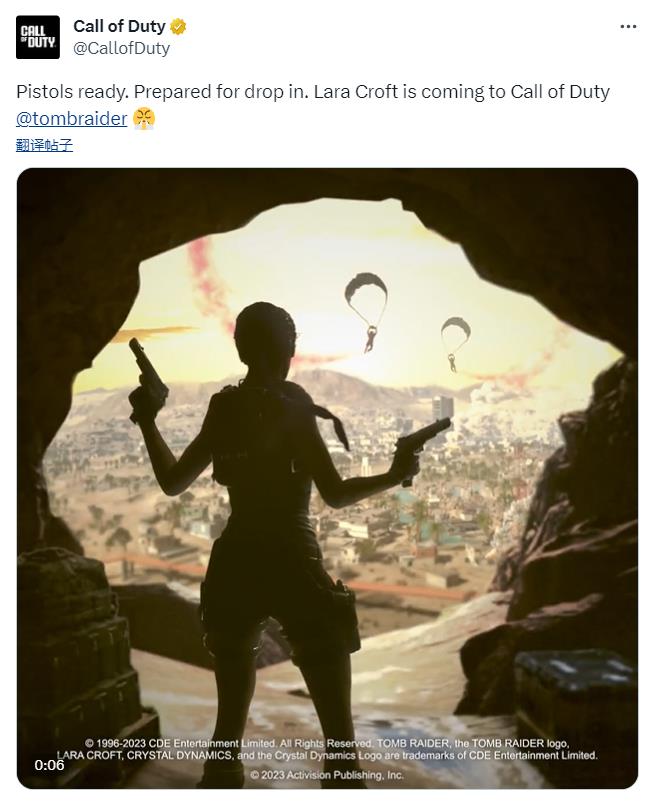Viewport: 652px width, 804px height.
Task: Click the CDE Entertainment copyright notice text
Action: pos(327,749)
